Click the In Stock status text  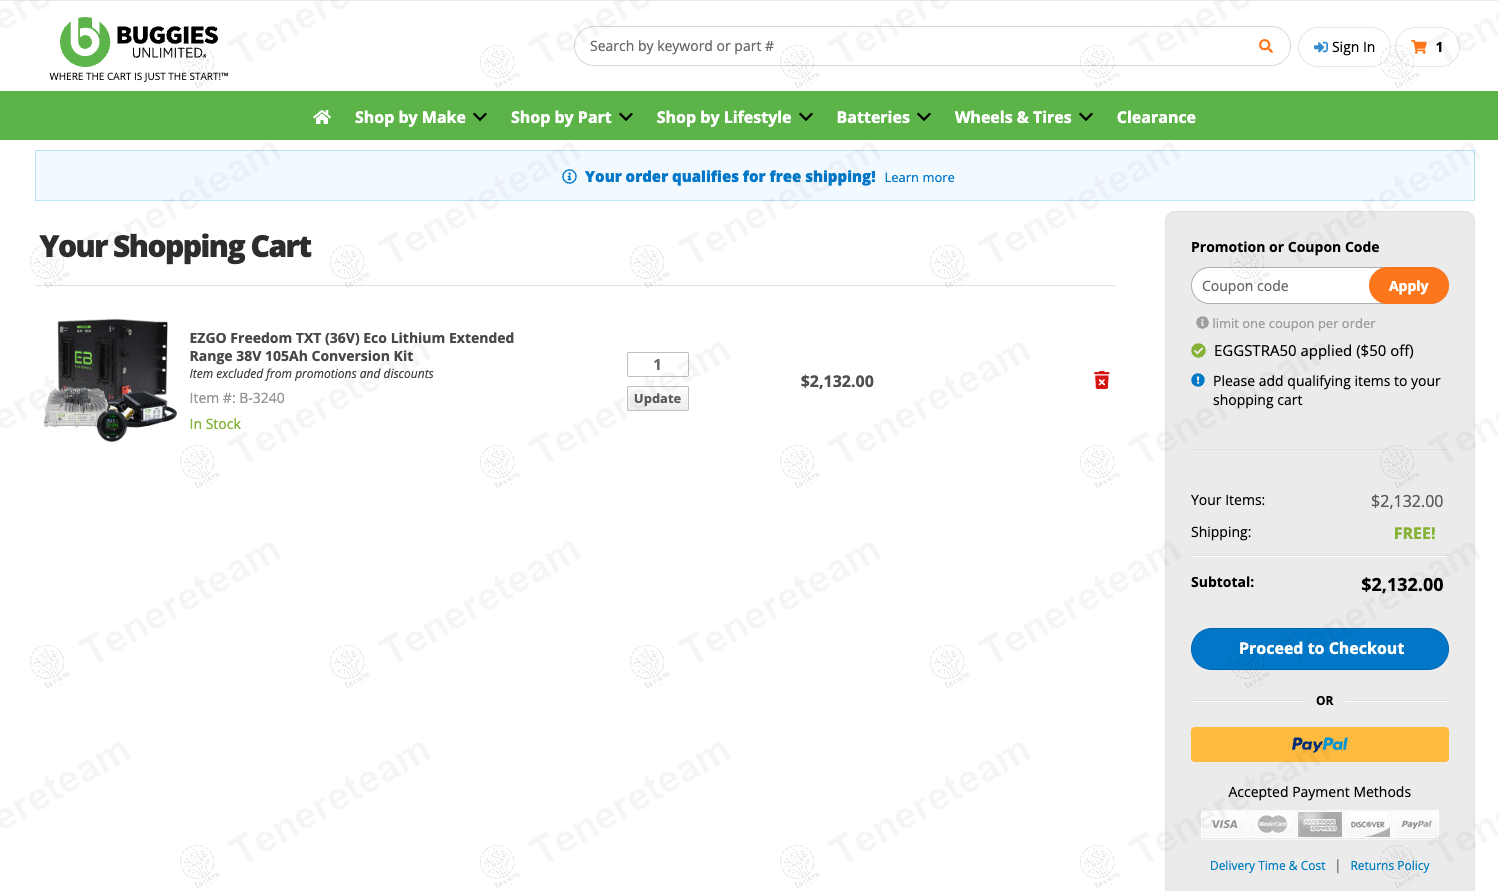click(215, 424)
